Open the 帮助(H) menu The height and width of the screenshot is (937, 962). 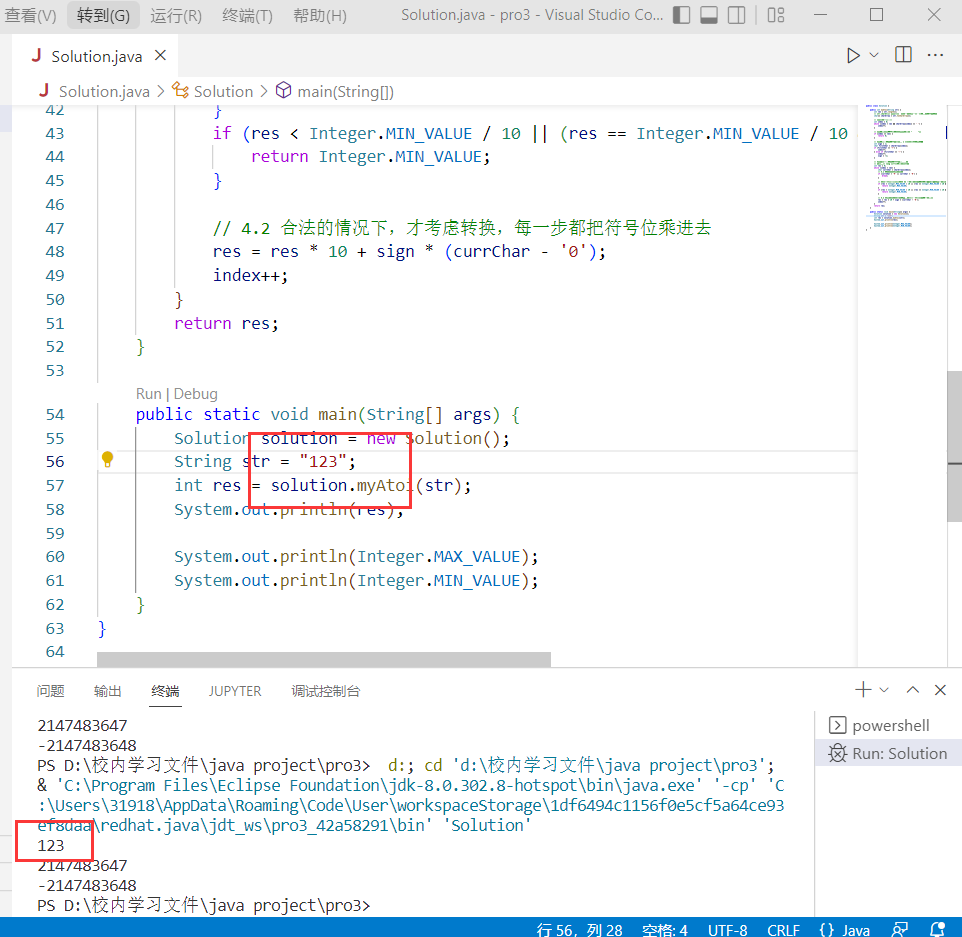(x=320, y=15)
